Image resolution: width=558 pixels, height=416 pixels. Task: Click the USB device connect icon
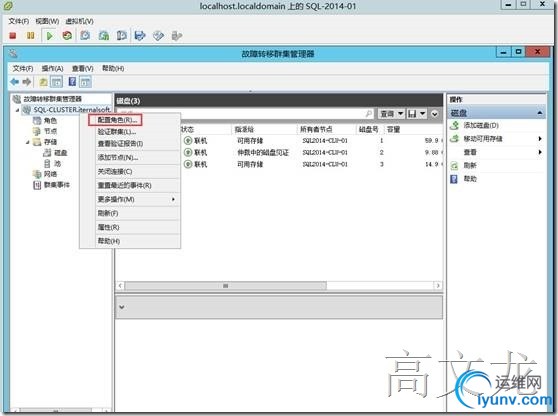click(177, 36)
